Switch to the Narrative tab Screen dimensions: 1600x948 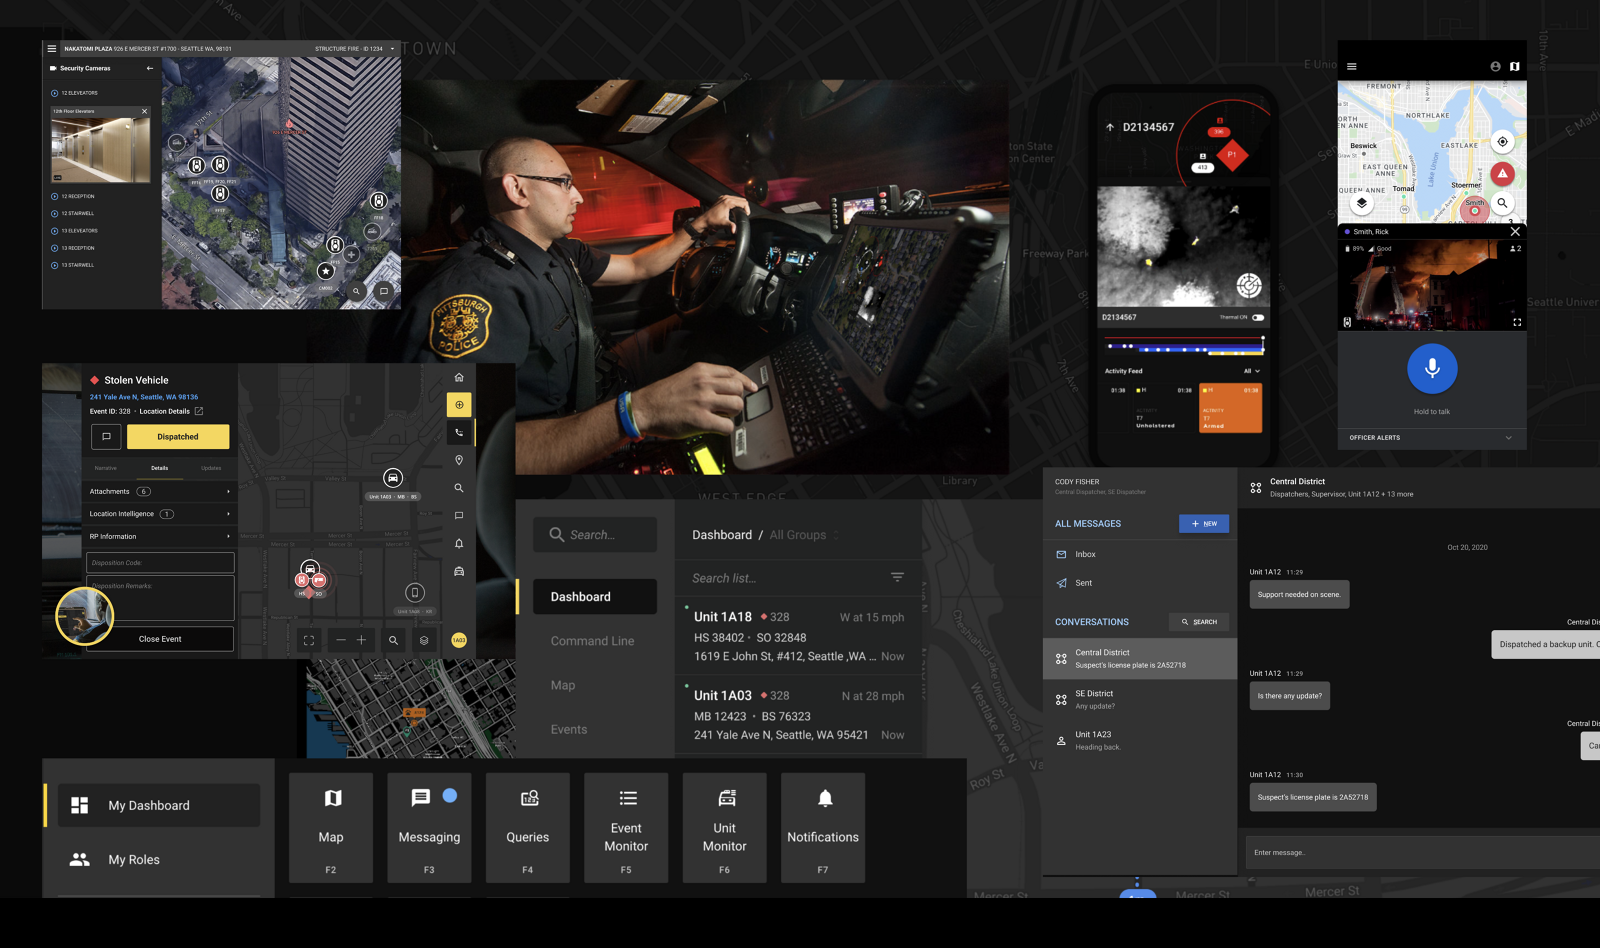[106, 468]
